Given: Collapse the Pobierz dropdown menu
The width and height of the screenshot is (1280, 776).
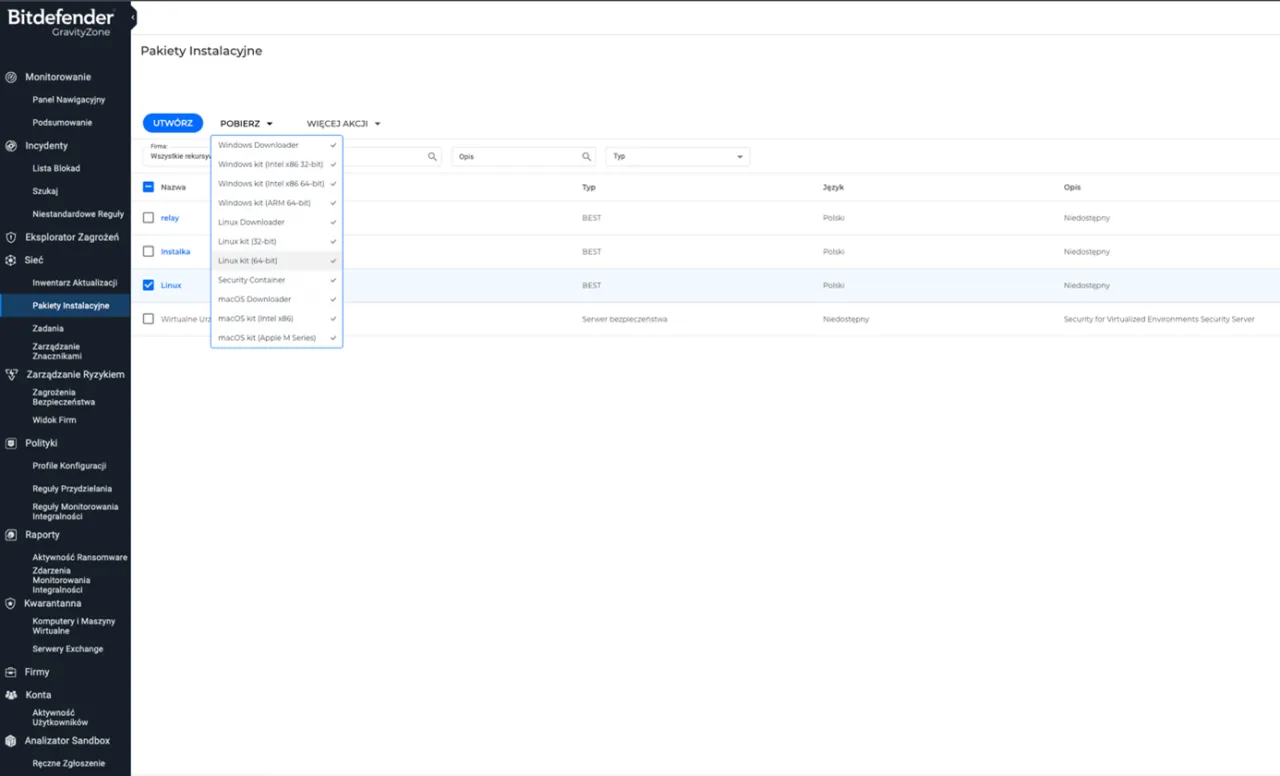Looking at the screenshot, I should [x=246, y=124].
